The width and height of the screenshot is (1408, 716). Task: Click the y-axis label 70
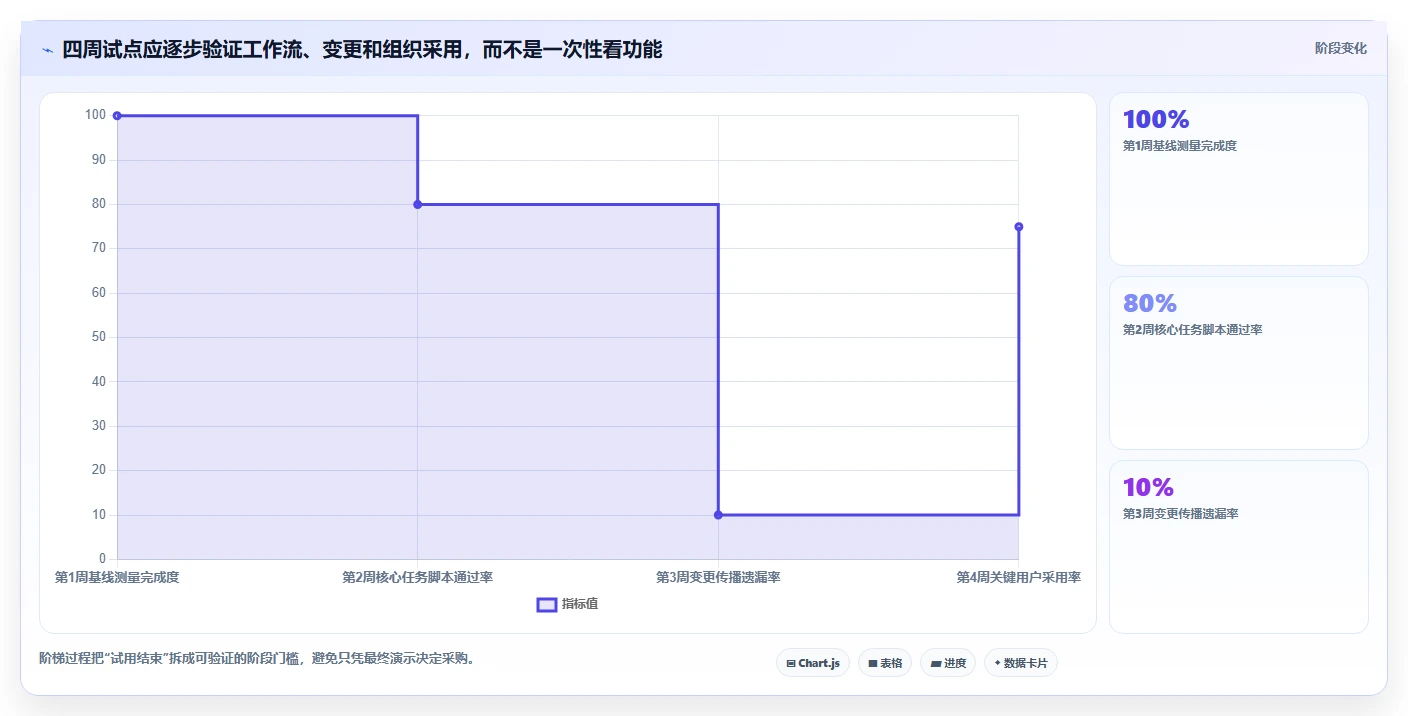click(x=98, y=248)
